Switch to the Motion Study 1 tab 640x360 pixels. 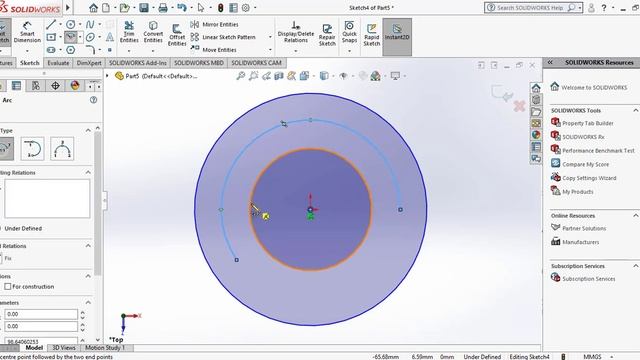[x=105, y=348]
